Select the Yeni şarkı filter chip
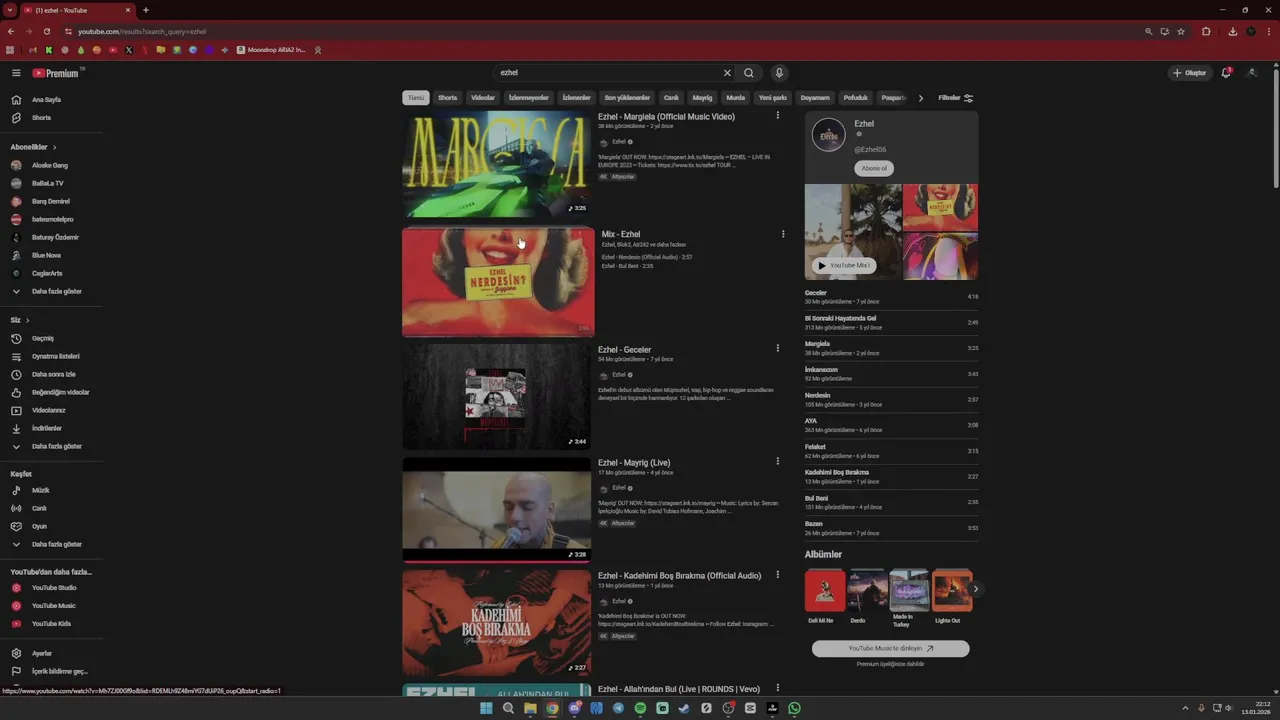Screen dimensions: 1280x720 point(772,98)
